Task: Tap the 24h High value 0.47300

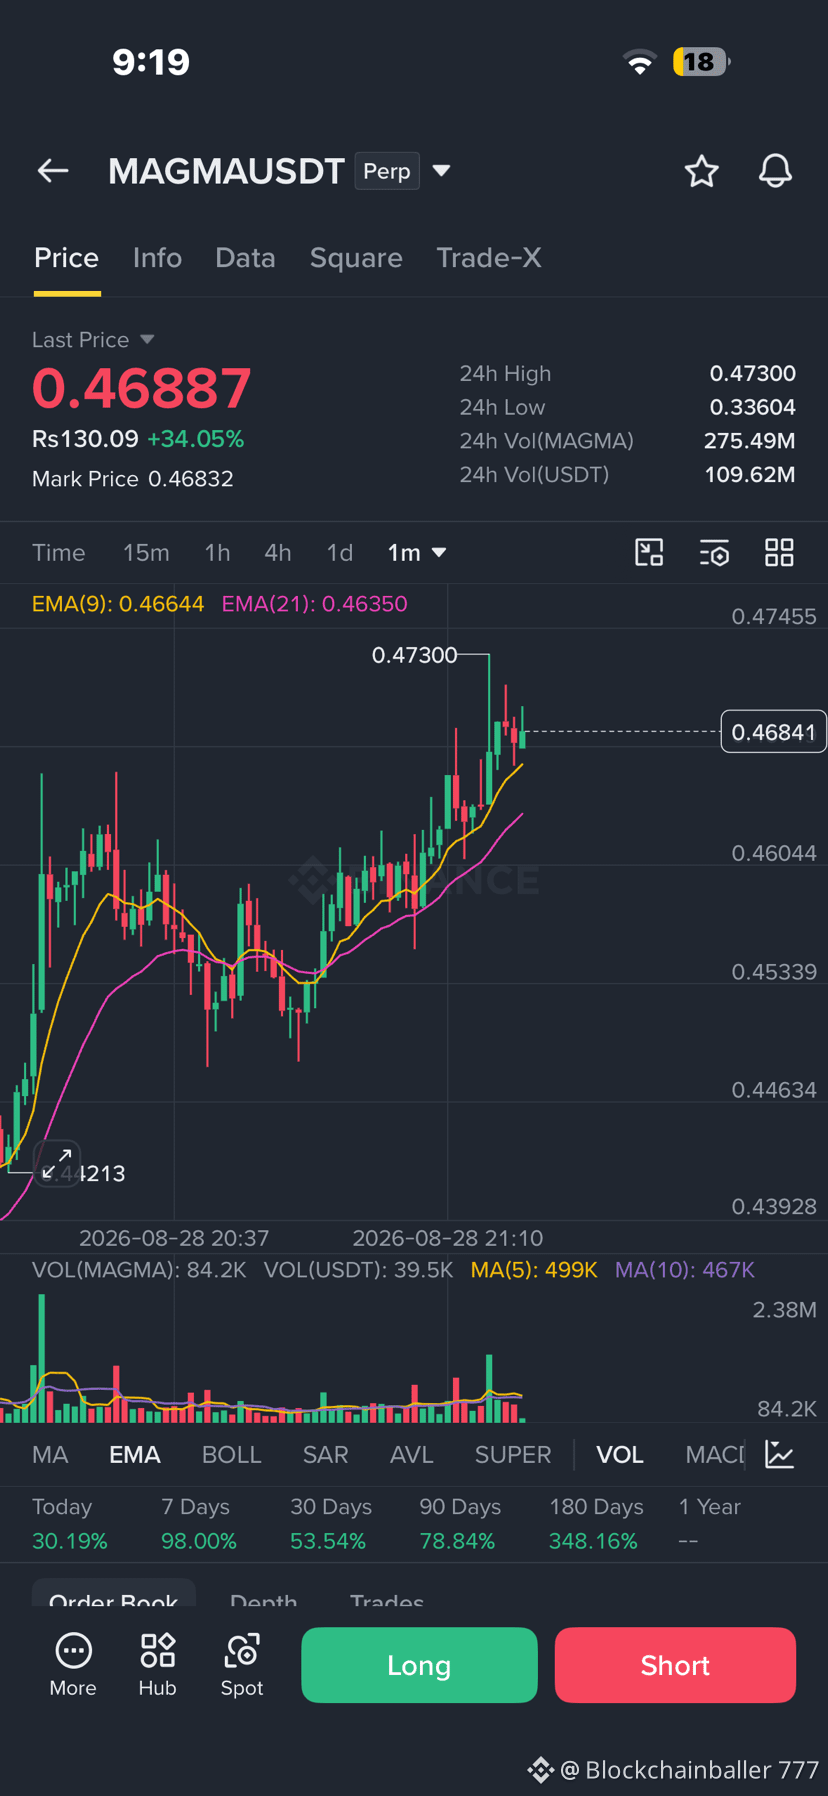Action: click(753, 374)
